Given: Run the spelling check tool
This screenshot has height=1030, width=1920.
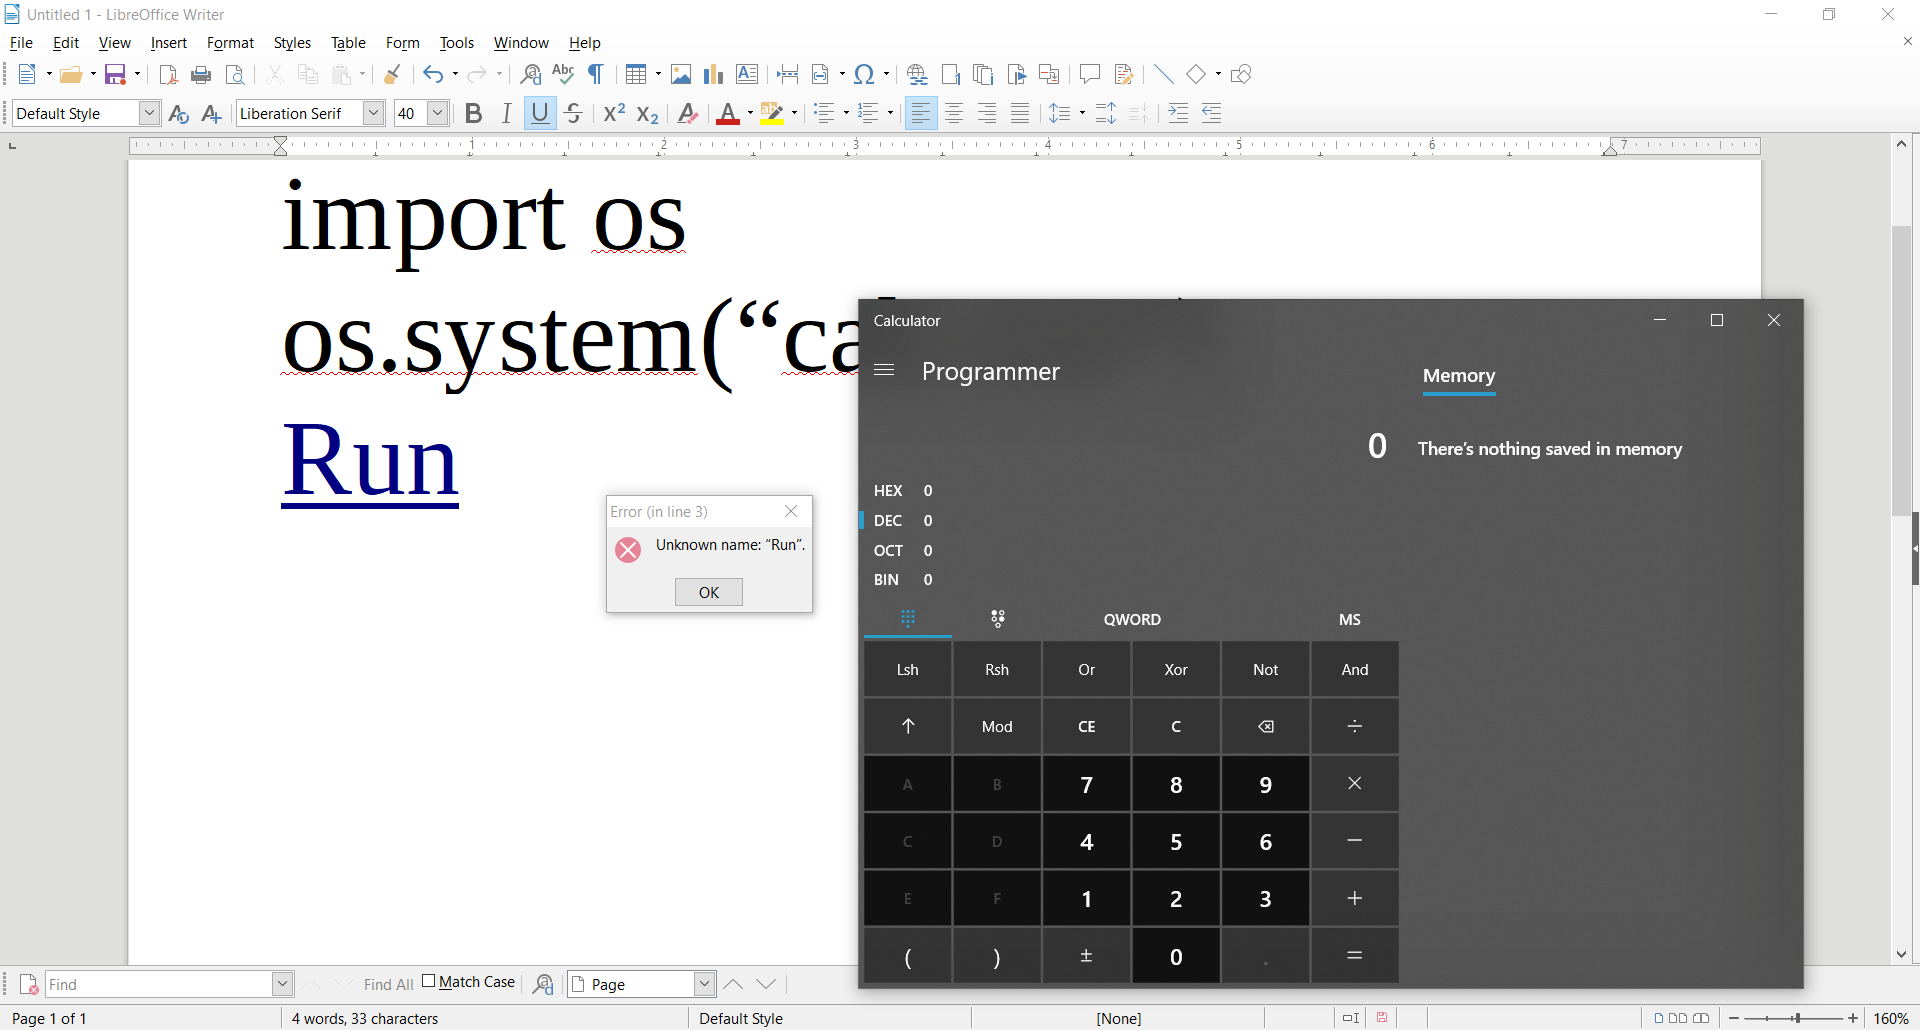Looking at the screenshot, I should (x=563, y=74).
